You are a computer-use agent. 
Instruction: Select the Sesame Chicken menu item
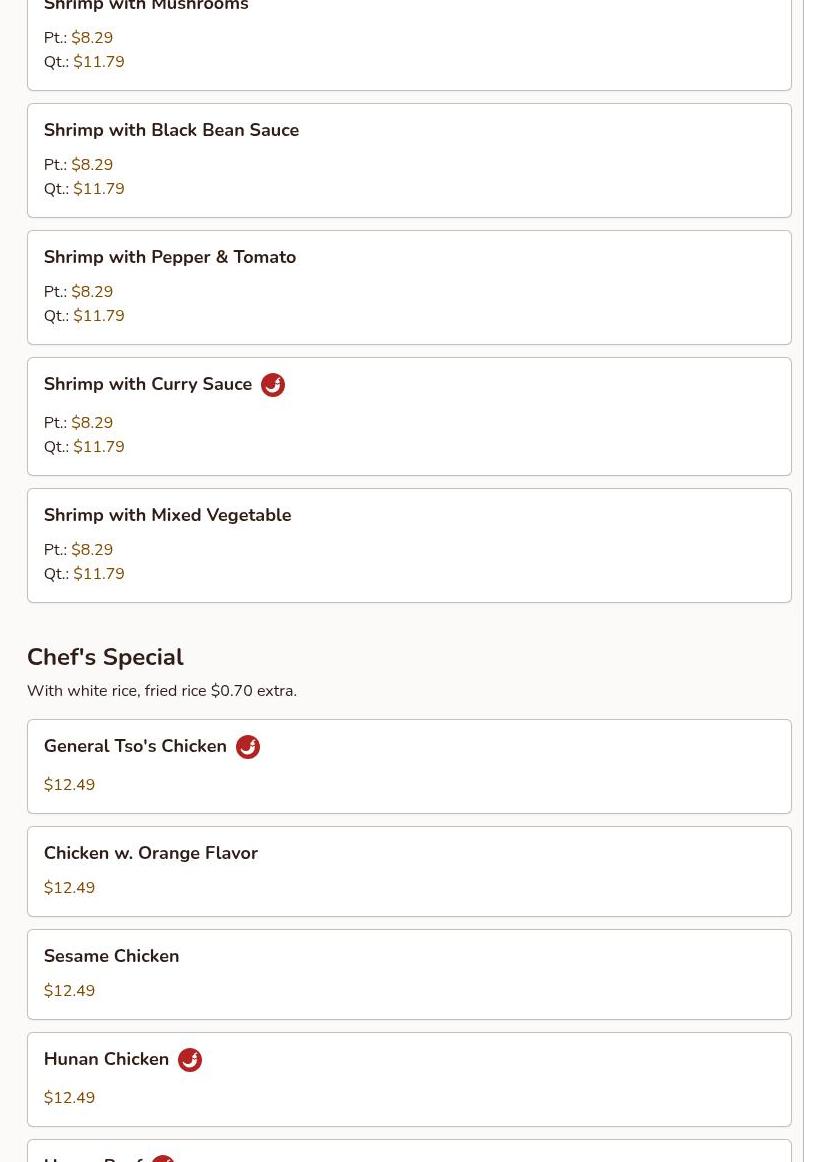111,956
